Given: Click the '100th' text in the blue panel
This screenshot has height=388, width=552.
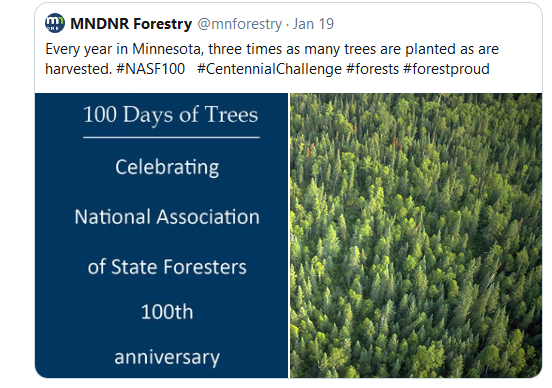Looking at the screenshot, I should point(167,312).
